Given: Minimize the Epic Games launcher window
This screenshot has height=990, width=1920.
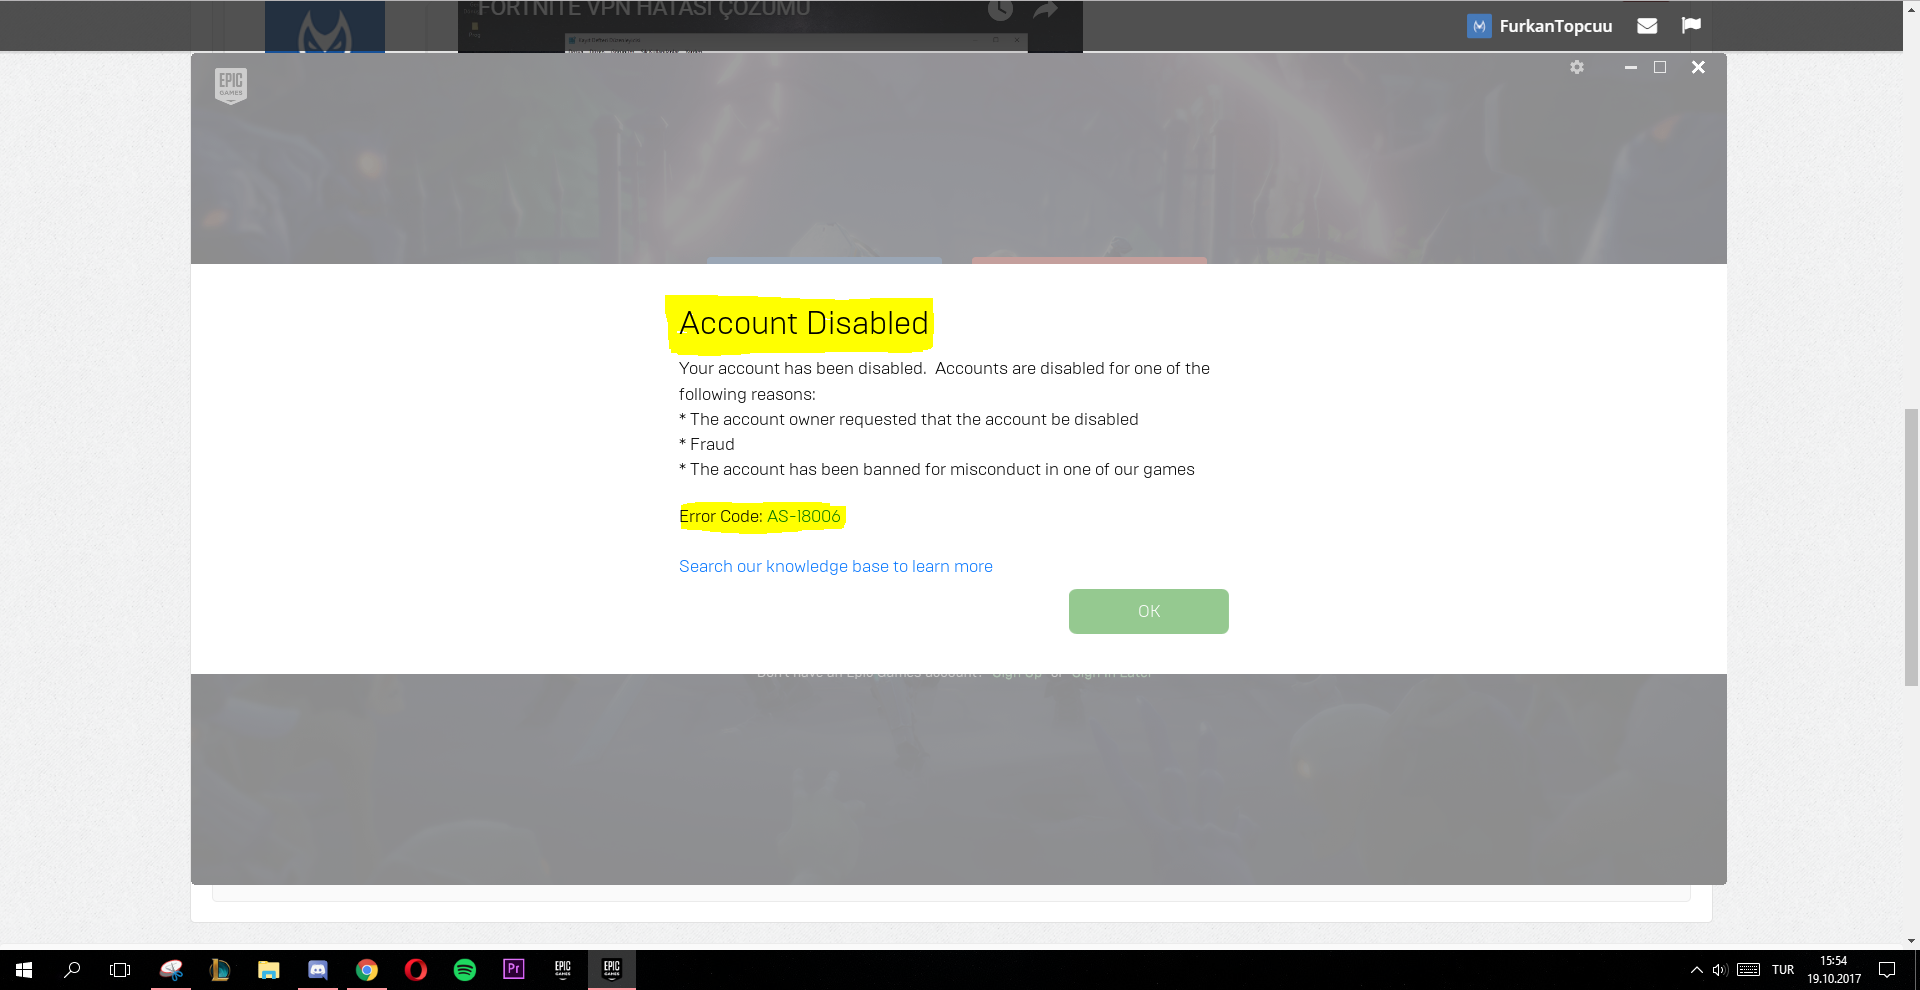Looking at the screenshot, I should 1631,67.
